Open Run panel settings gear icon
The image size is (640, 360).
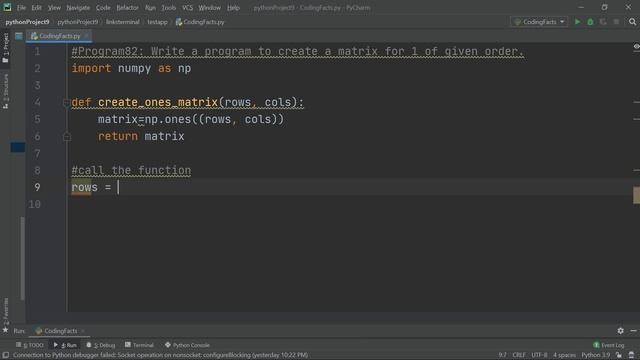(620, 331)
